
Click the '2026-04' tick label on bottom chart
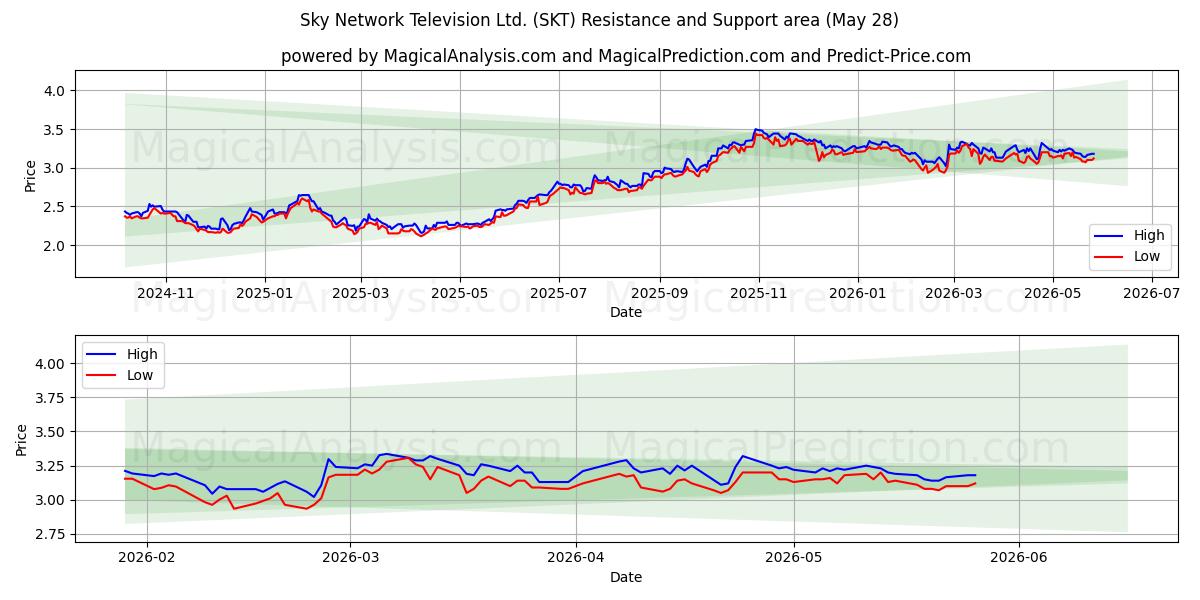576,557
